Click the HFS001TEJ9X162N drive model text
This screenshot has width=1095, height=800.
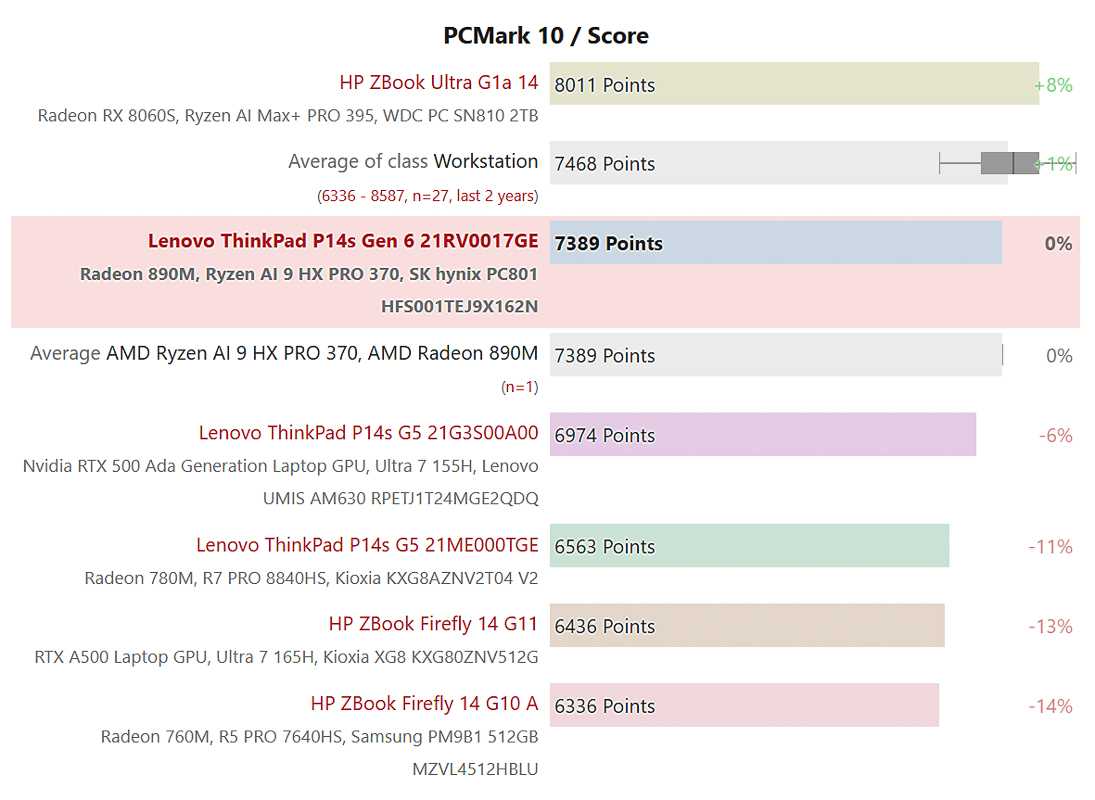tap(460, 306)
